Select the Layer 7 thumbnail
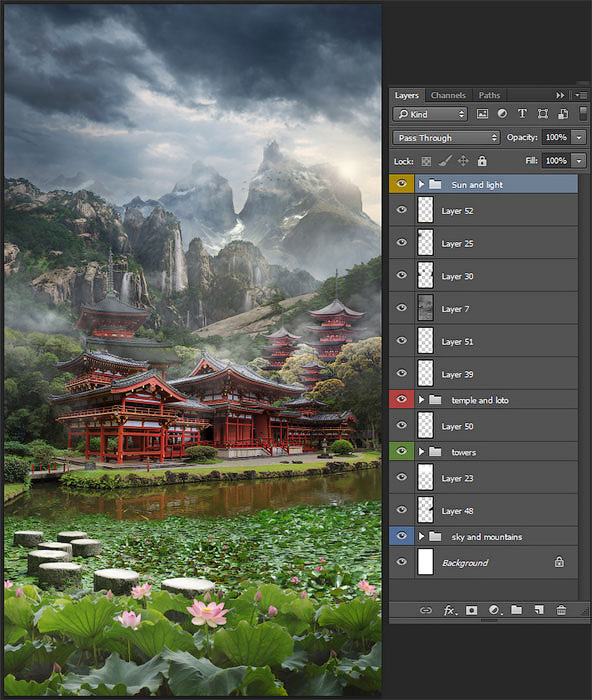592x700 pixels. (x=425, y=308)
